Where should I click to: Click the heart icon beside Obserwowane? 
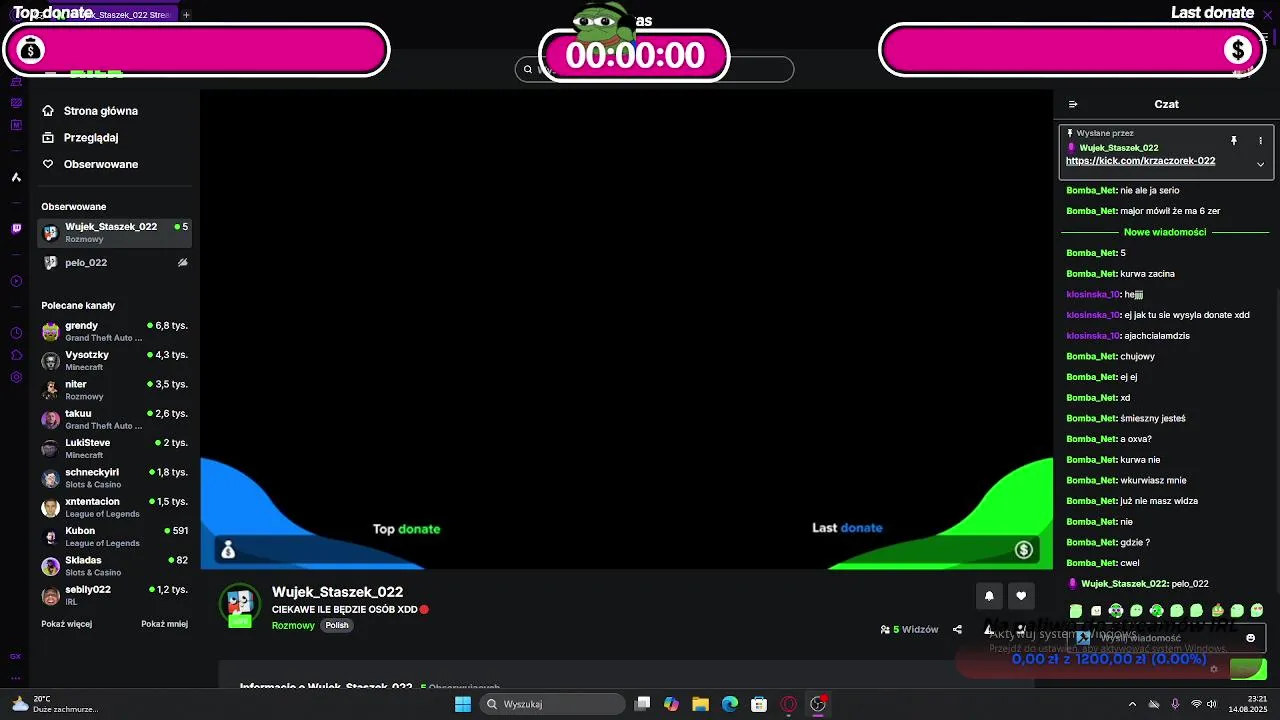coord(48,164)
